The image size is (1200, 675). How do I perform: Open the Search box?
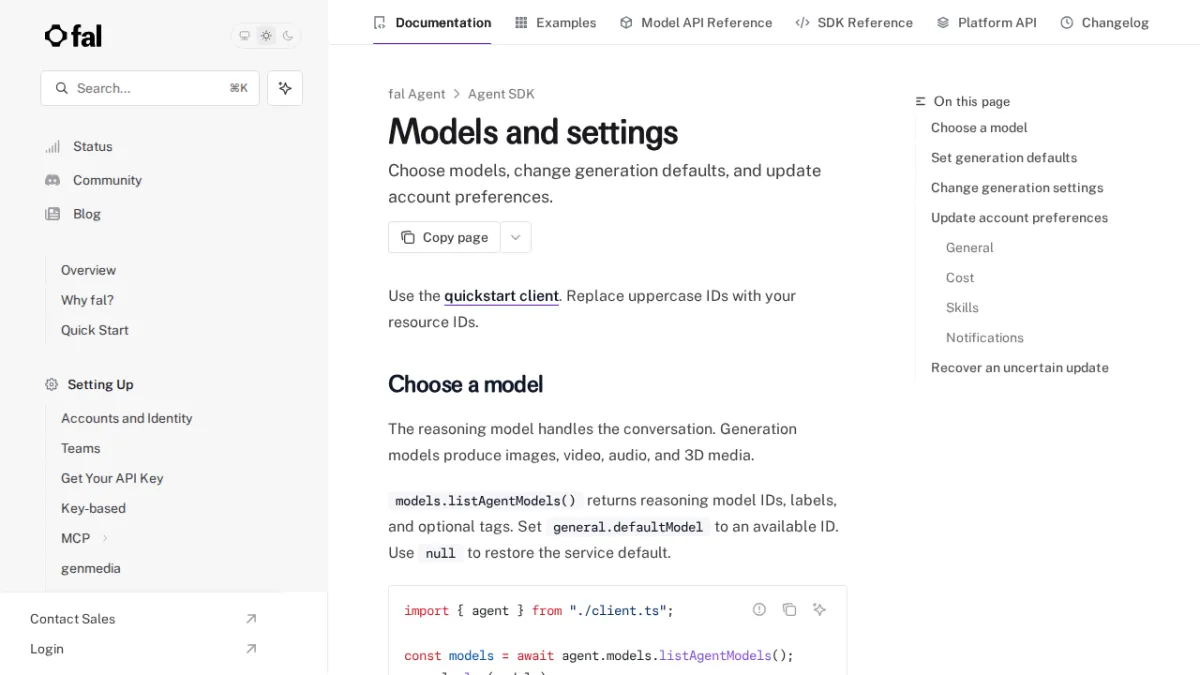point(150,88)
